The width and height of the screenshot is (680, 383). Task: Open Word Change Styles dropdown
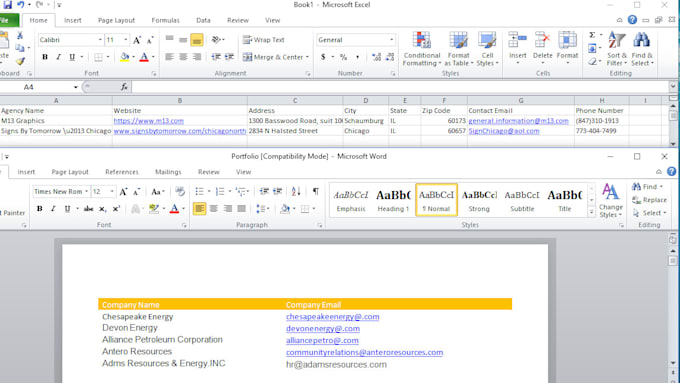[611, 200]
